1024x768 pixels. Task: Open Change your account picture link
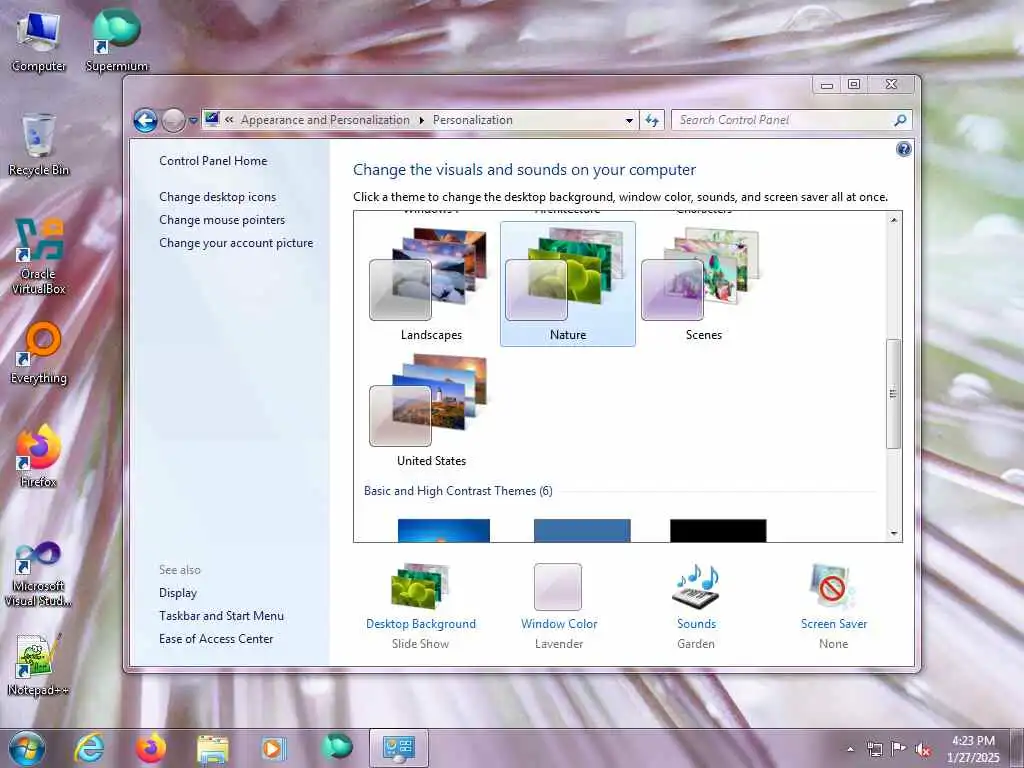pos(236,242)
